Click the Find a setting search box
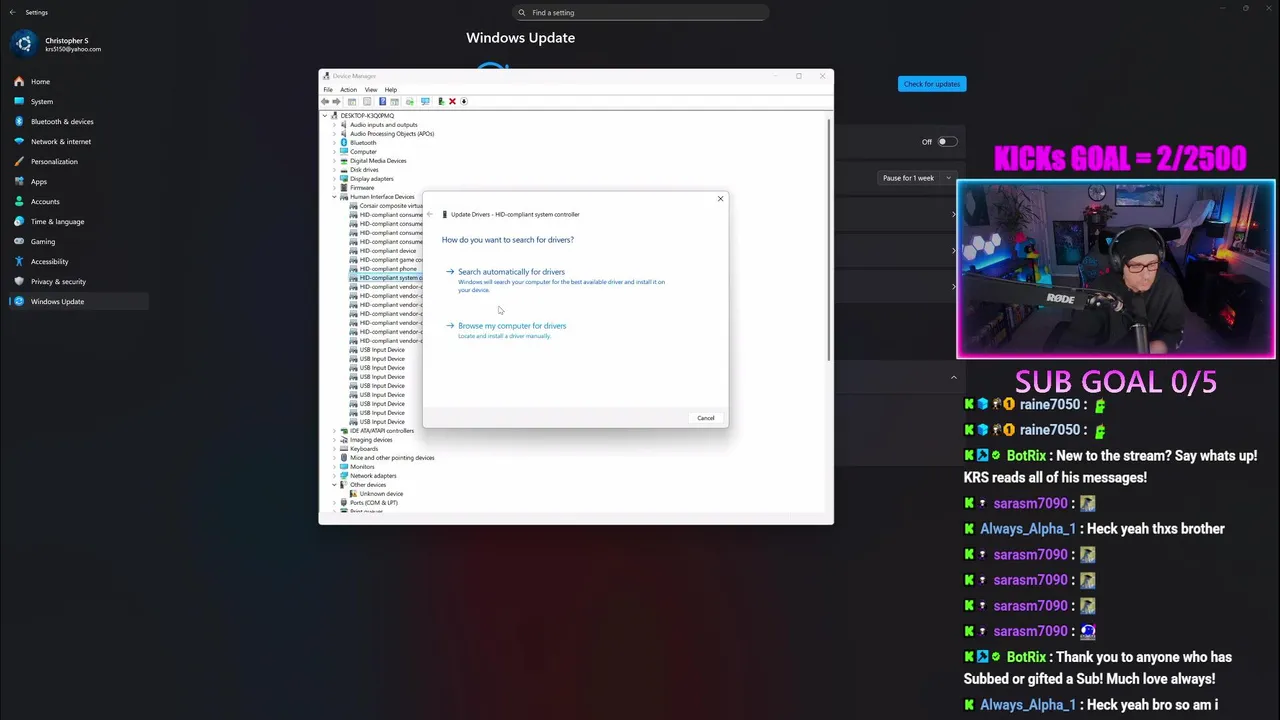The height and width of the screenshot is (720, 1280). 640,13
